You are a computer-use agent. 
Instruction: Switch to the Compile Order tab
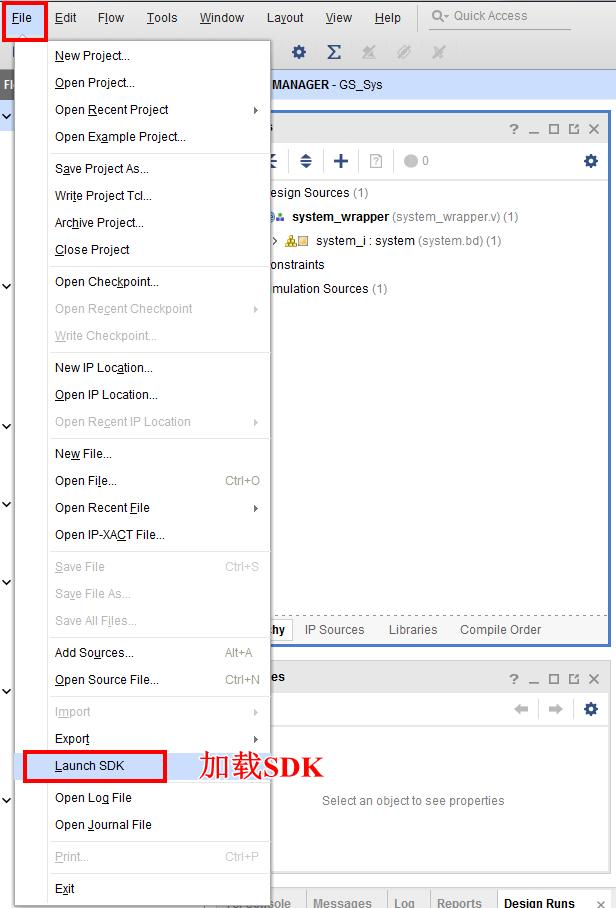click(x=500, y=629)
